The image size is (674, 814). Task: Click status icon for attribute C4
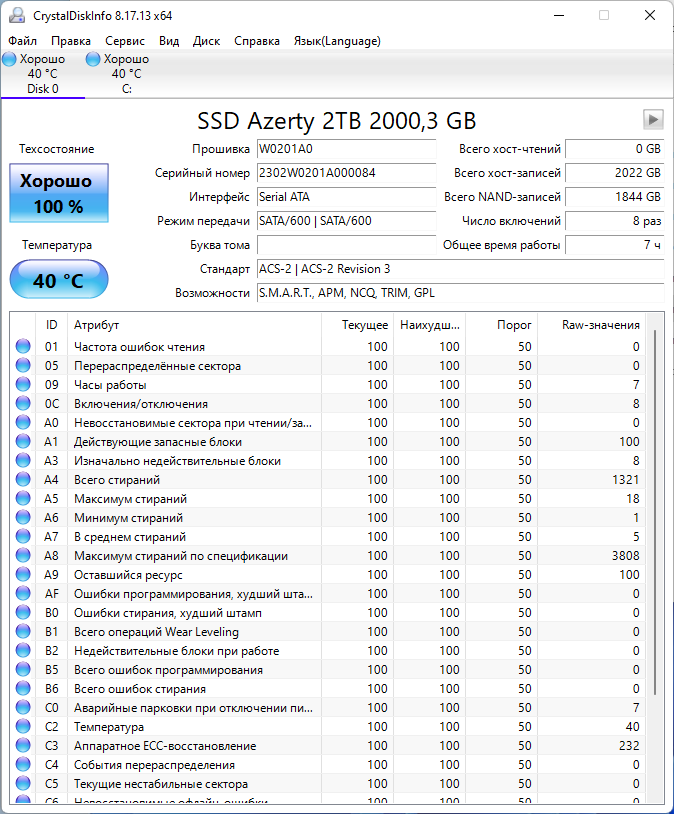23,765
